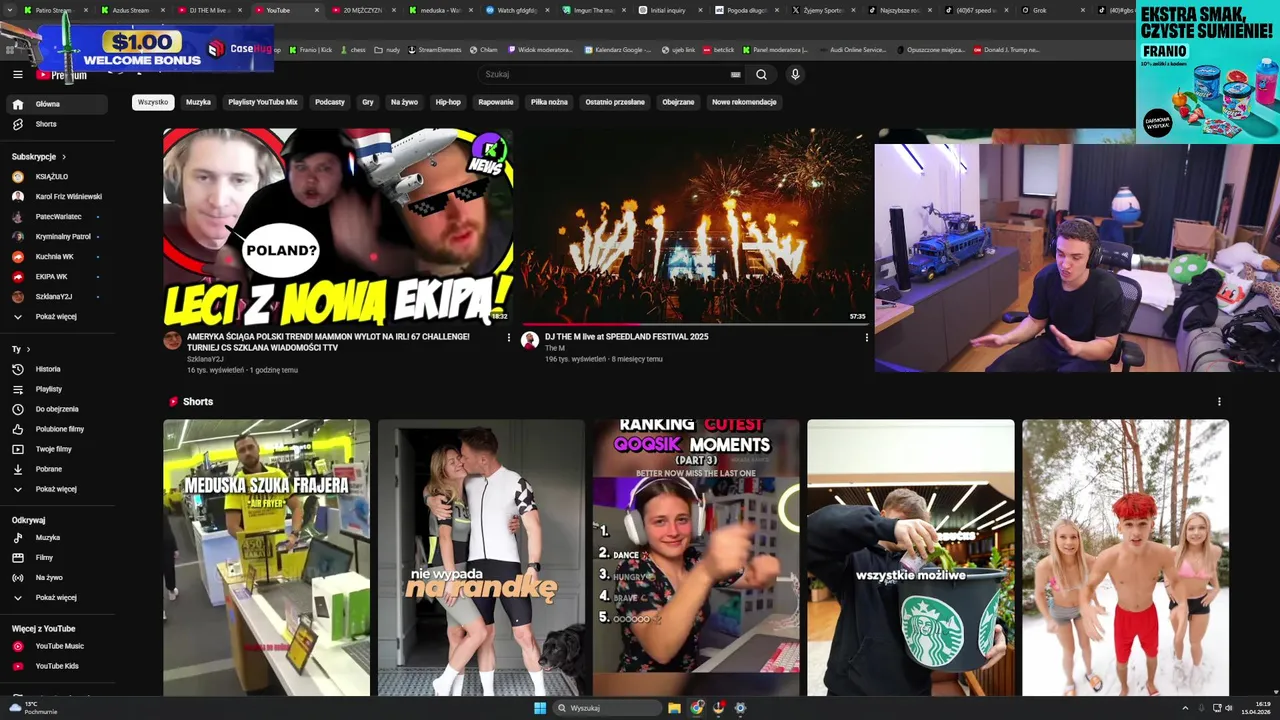
Task: Select the Hip-hop filter chip
Action: pos(448,102)
